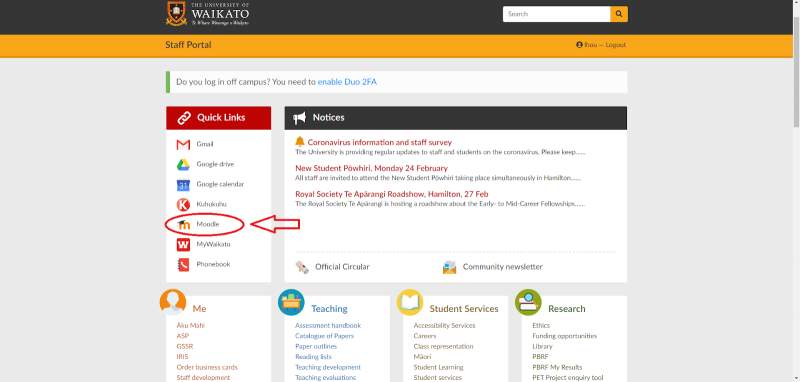The width and height of the screenshot is (800, 382).
Task: Open the Community newsletter link
Action: coord(503,267)
